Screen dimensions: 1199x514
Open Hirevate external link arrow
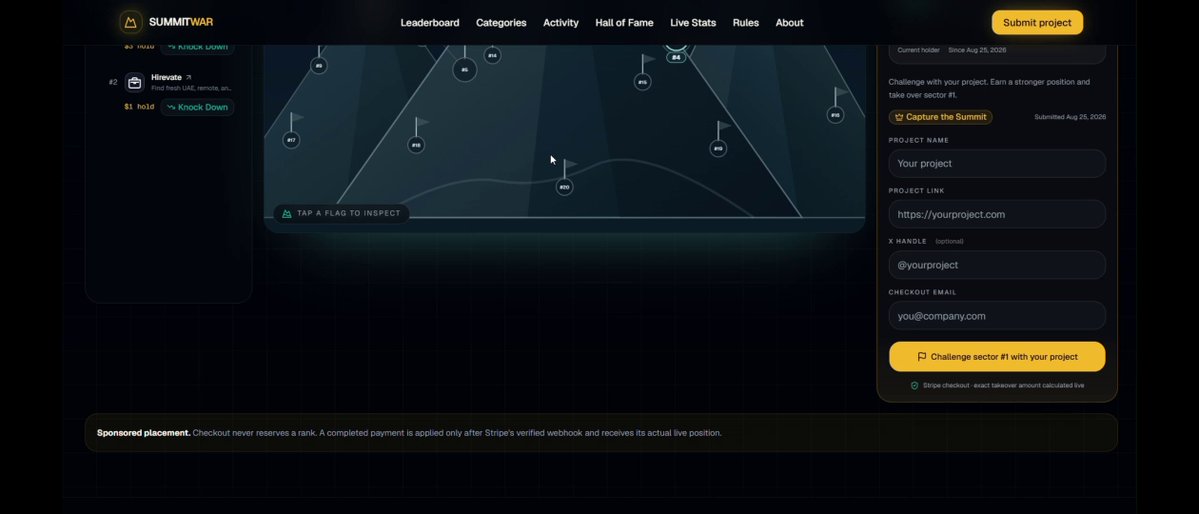(x=188, y=77)
